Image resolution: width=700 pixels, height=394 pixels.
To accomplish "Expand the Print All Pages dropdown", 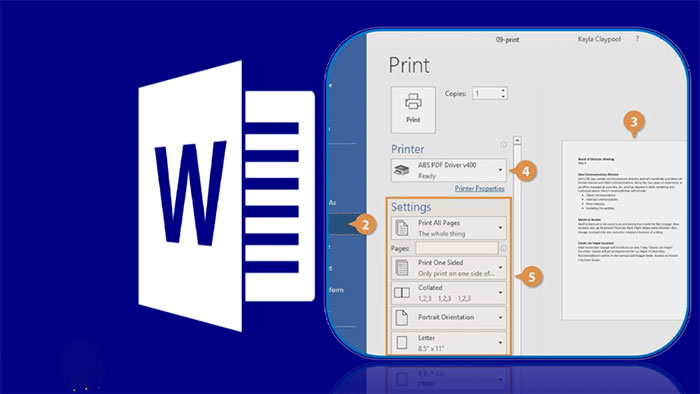I will (449, 228).
